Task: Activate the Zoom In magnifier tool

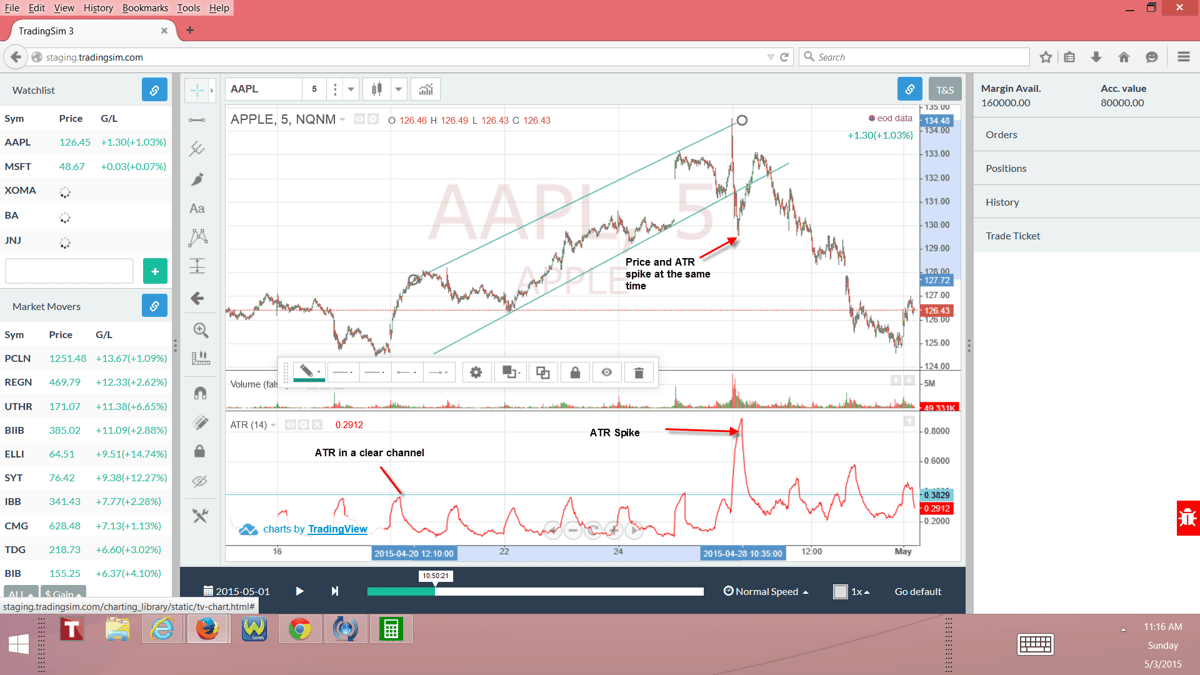Action: click(x=199, y=329)
